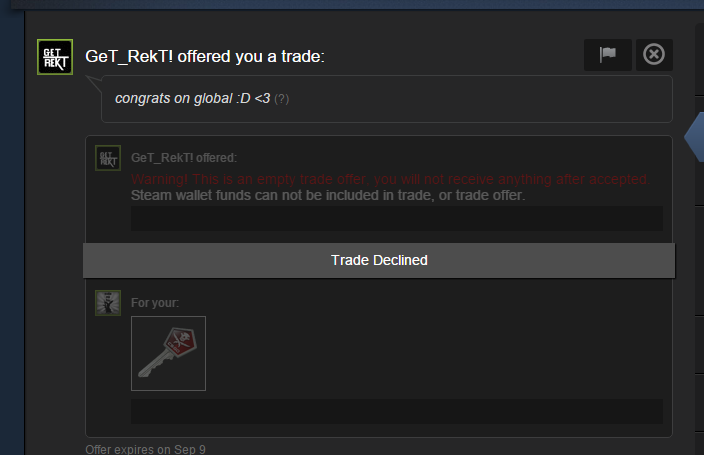704x455 pixels.
Task: Click the Offer expires on Sep 9 text
Action: click(x=145, y=449)
